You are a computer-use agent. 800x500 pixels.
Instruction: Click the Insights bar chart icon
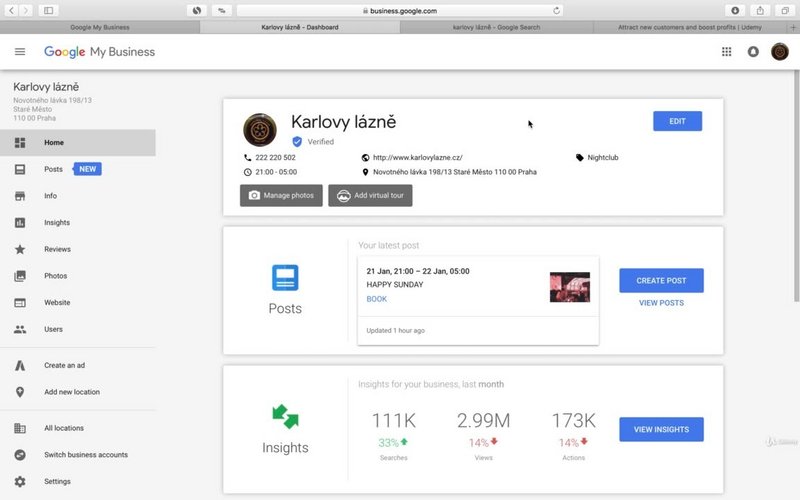(20, 222)
